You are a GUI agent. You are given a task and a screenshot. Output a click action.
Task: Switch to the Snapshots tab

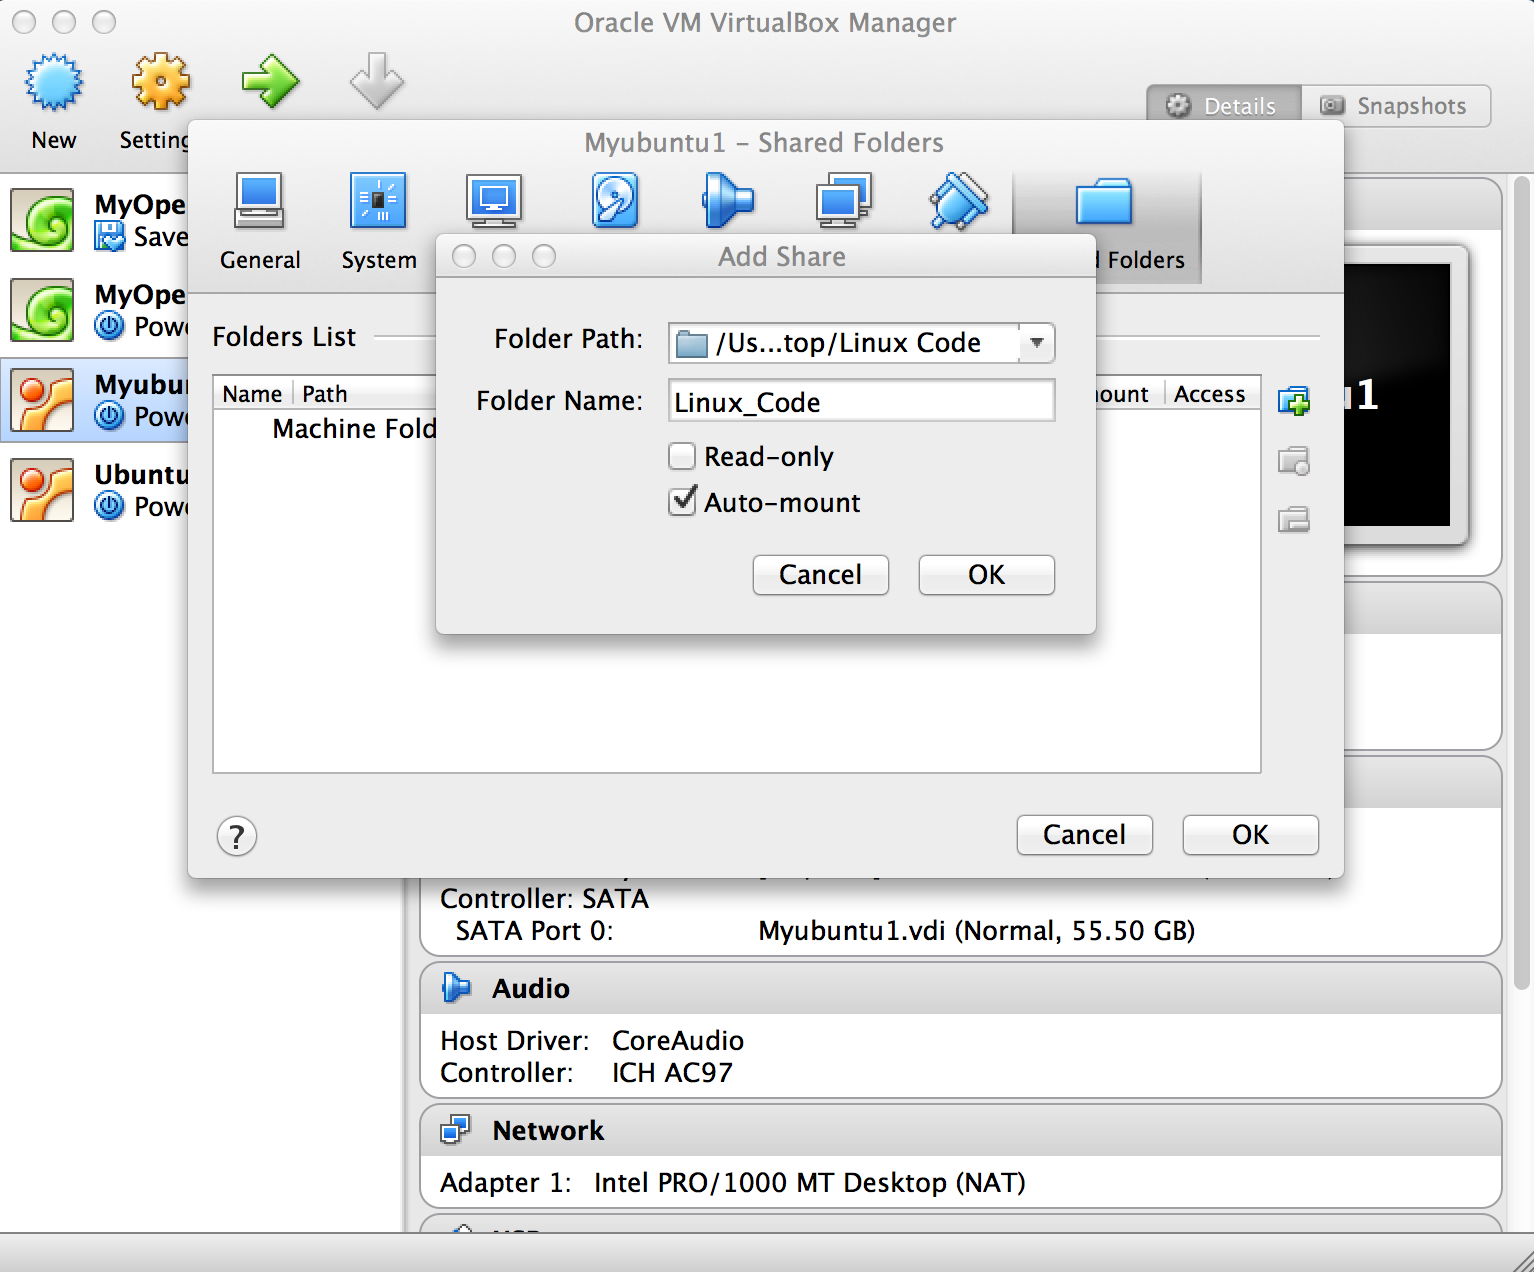pyautogui.click(x=1396, y=105)
